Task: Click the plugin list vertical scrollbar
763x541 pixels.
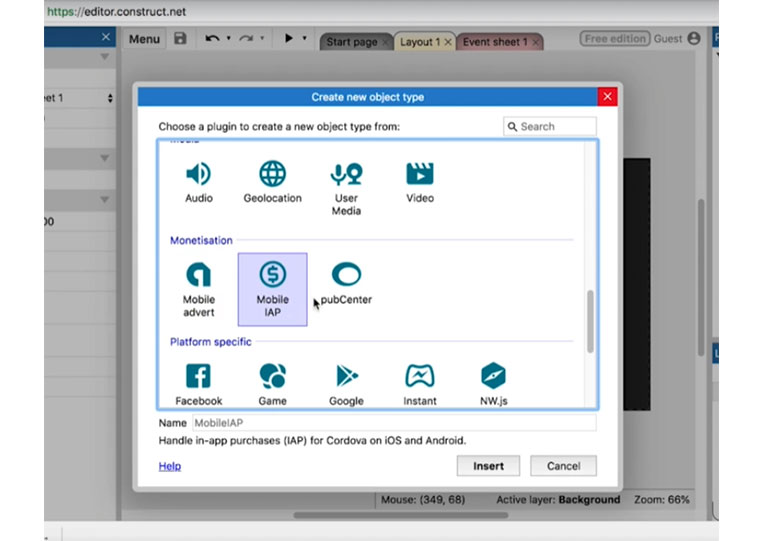Action: [x=590, y=321]
